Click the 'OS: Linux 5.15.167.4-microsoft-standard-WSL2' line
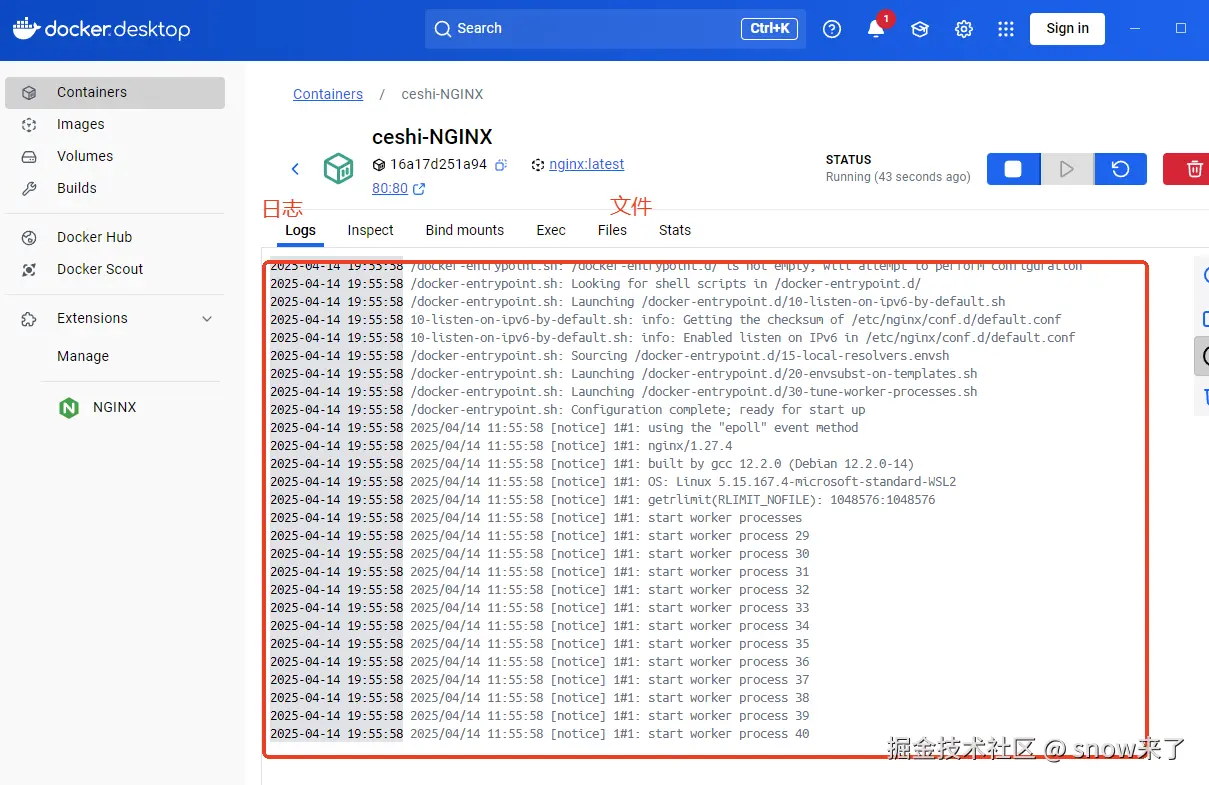This screenshot has width=1209, height=785. (613, 482)
